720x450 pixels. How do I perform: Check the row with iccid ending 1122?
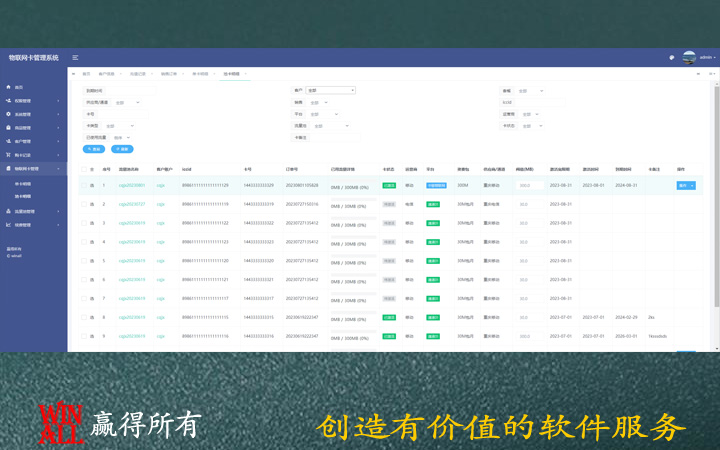[x=84, y=223]
